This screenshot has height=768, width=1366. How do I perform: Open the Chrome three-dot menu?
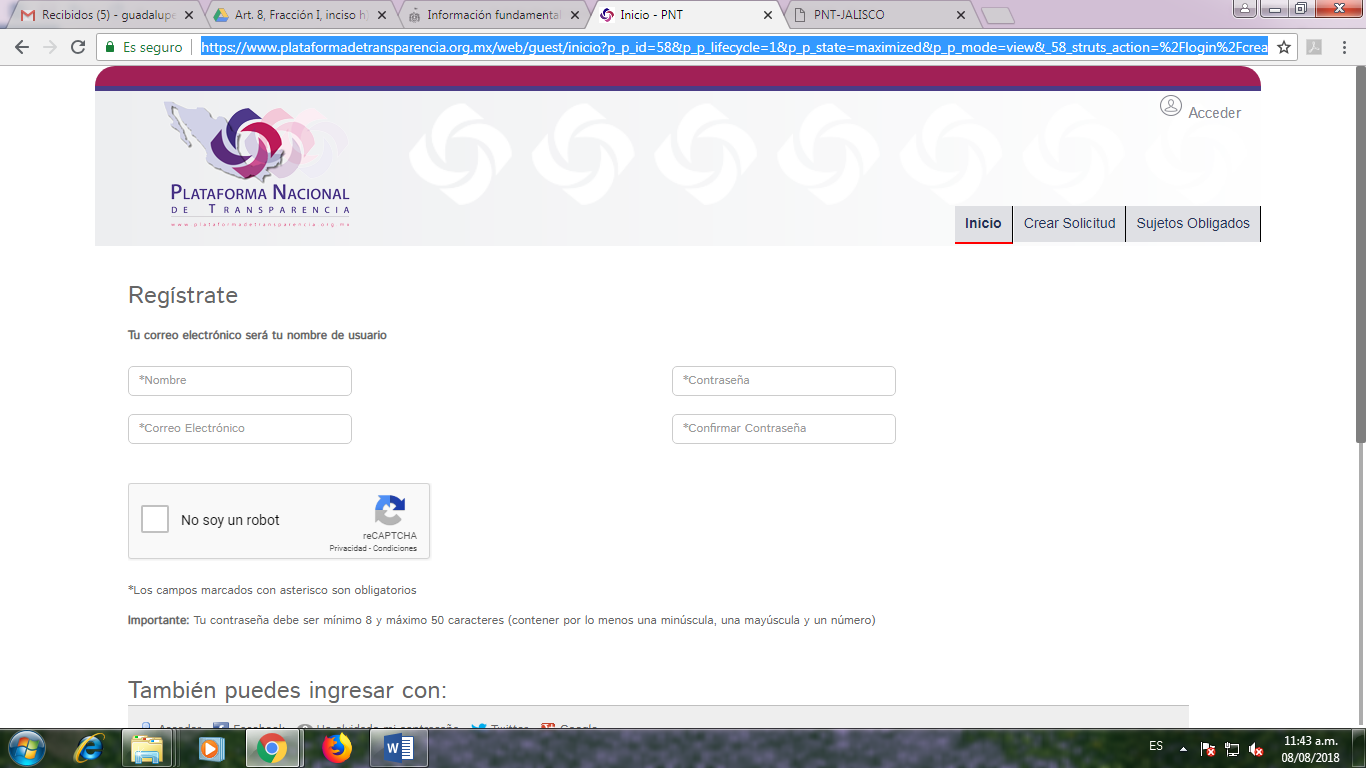click(x=1345, y=47)
